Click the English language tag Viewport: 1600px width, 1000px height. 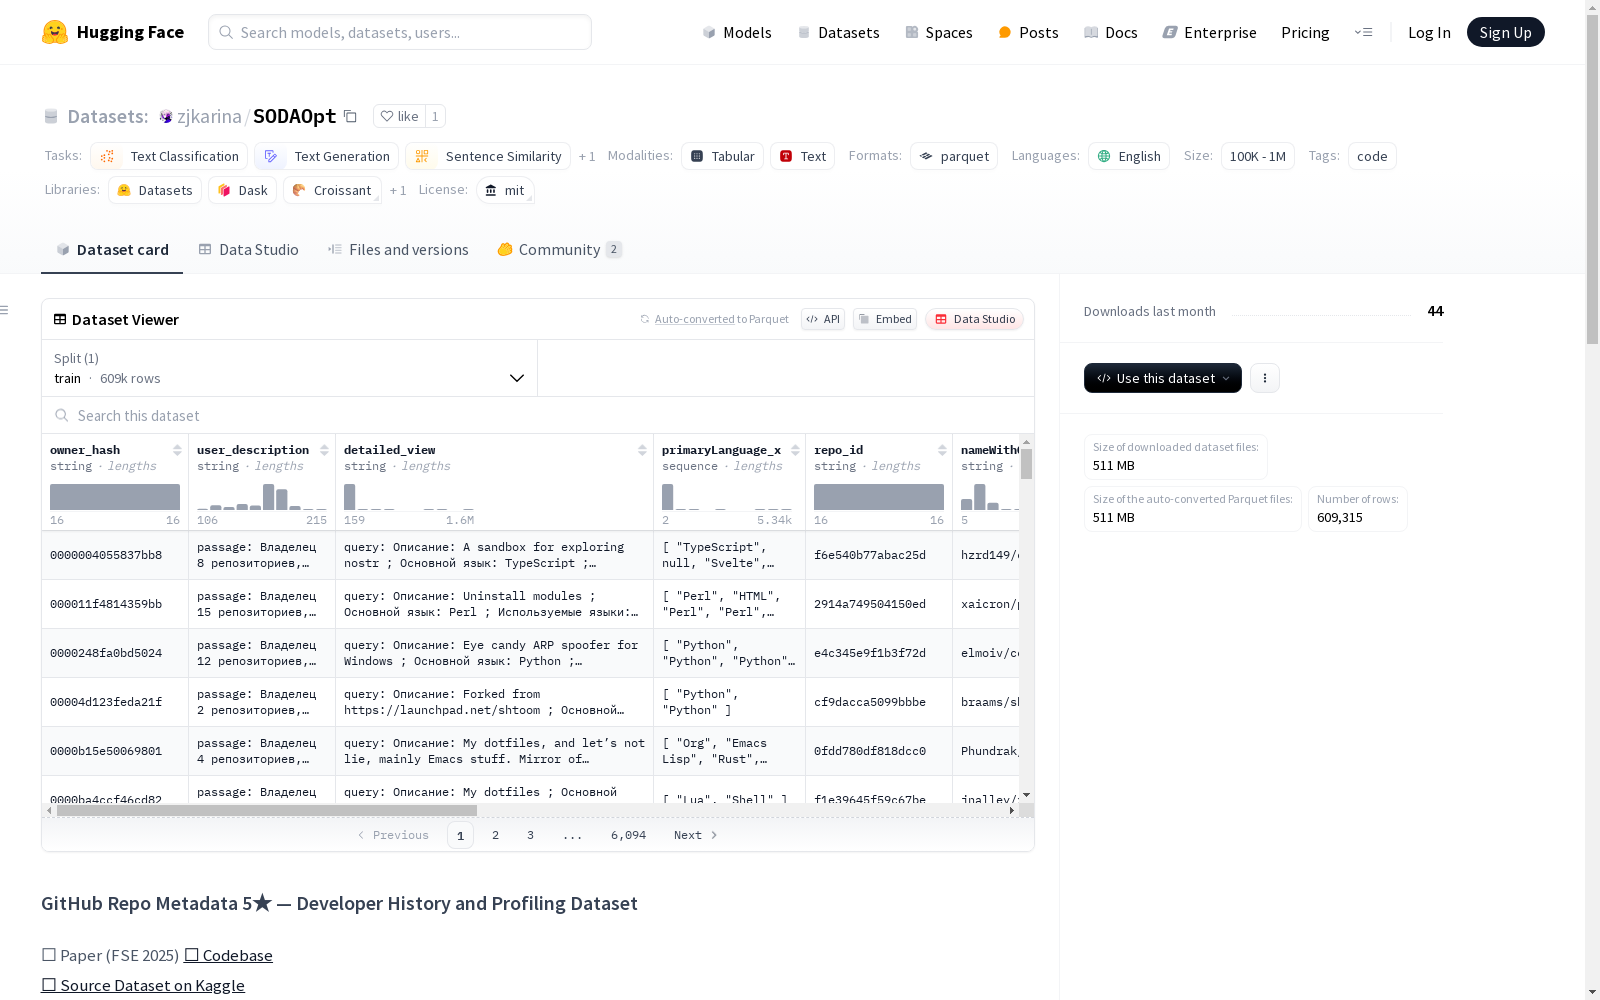coord(1129,156)
